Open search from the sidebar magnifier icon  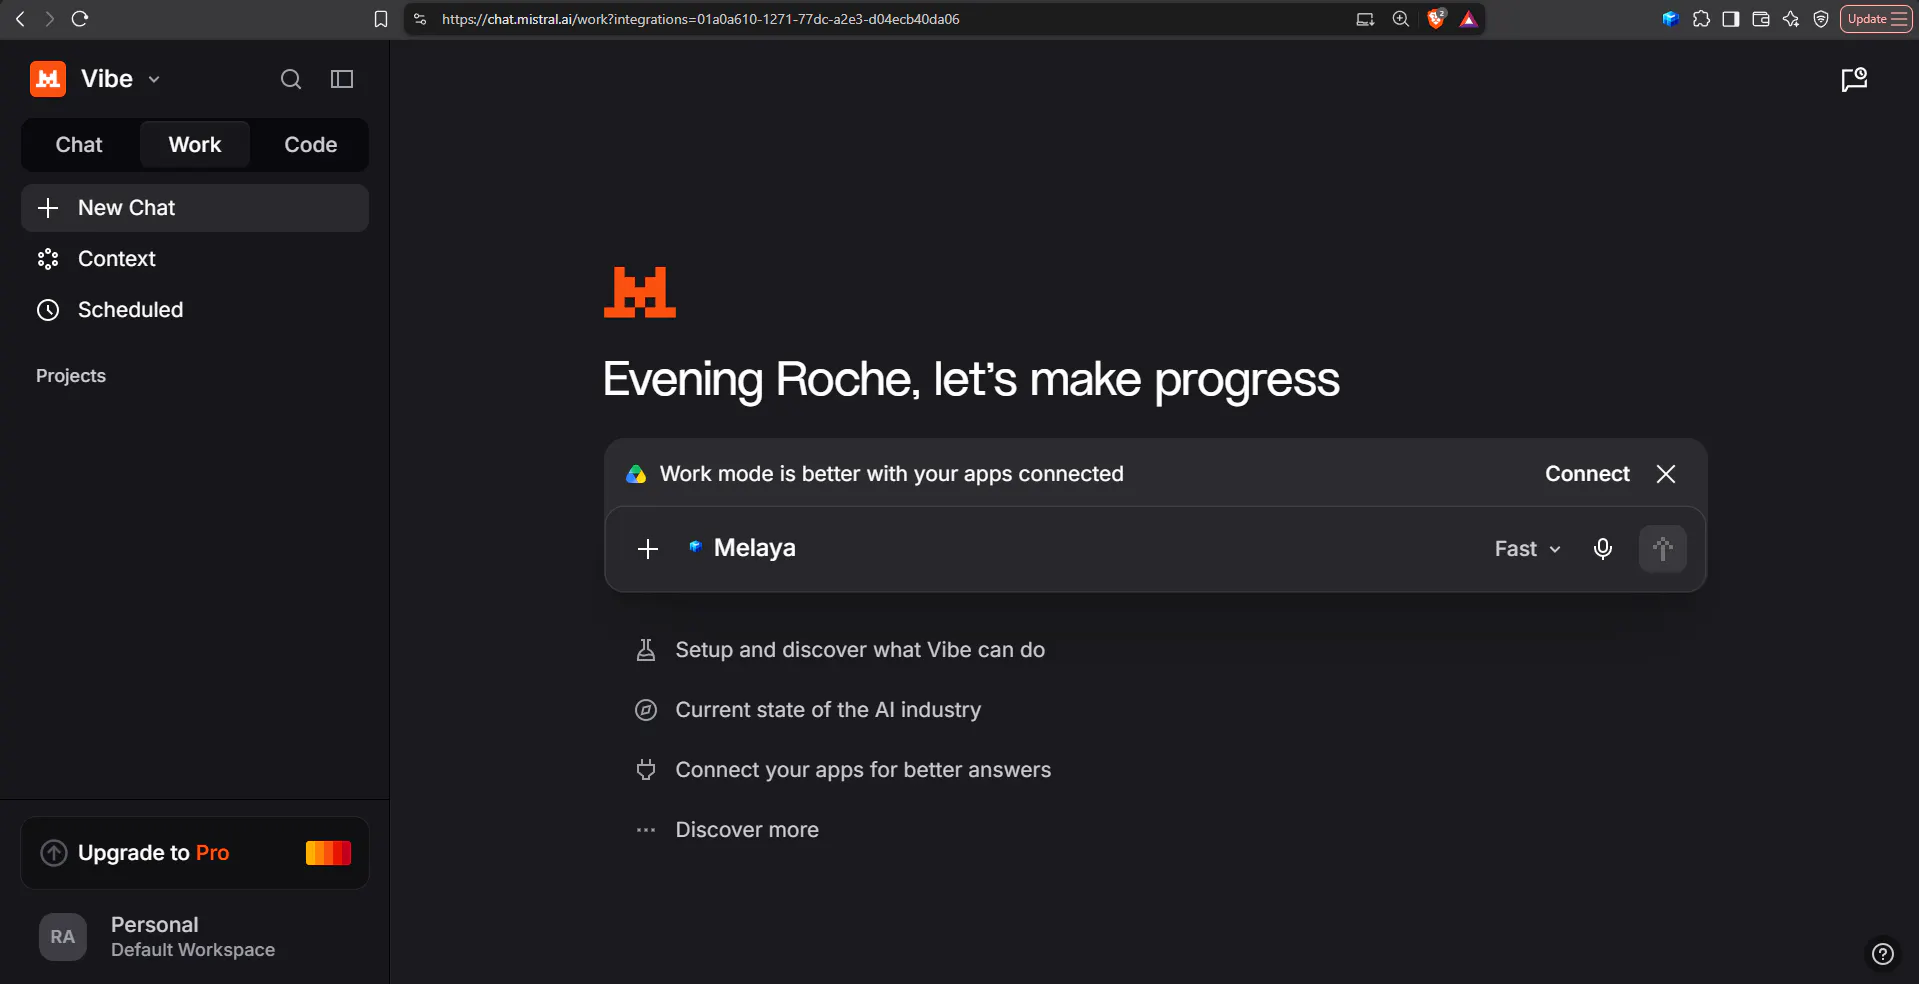pyautogui.click(x=291, y=79)
